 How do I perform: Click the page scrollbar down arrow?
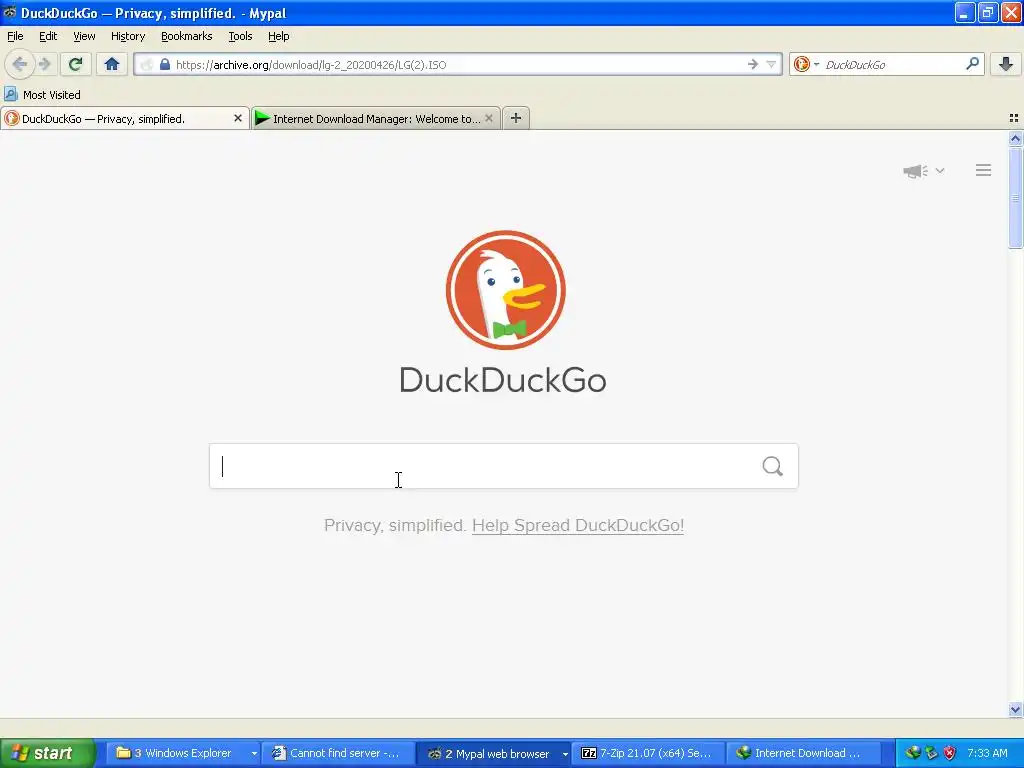point(1016,709)
